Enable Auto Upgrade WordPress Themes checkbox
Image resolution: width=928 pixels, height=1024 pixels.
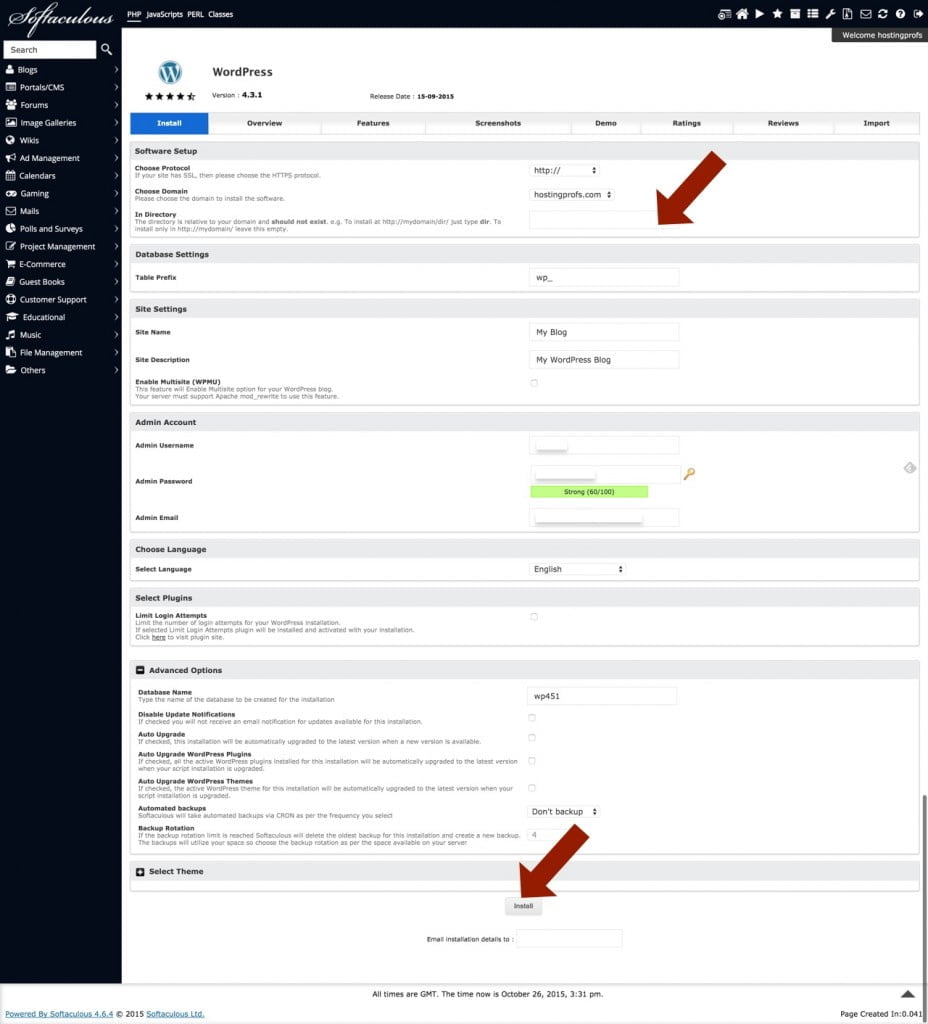pyautogui.click(x=532, y=788)
